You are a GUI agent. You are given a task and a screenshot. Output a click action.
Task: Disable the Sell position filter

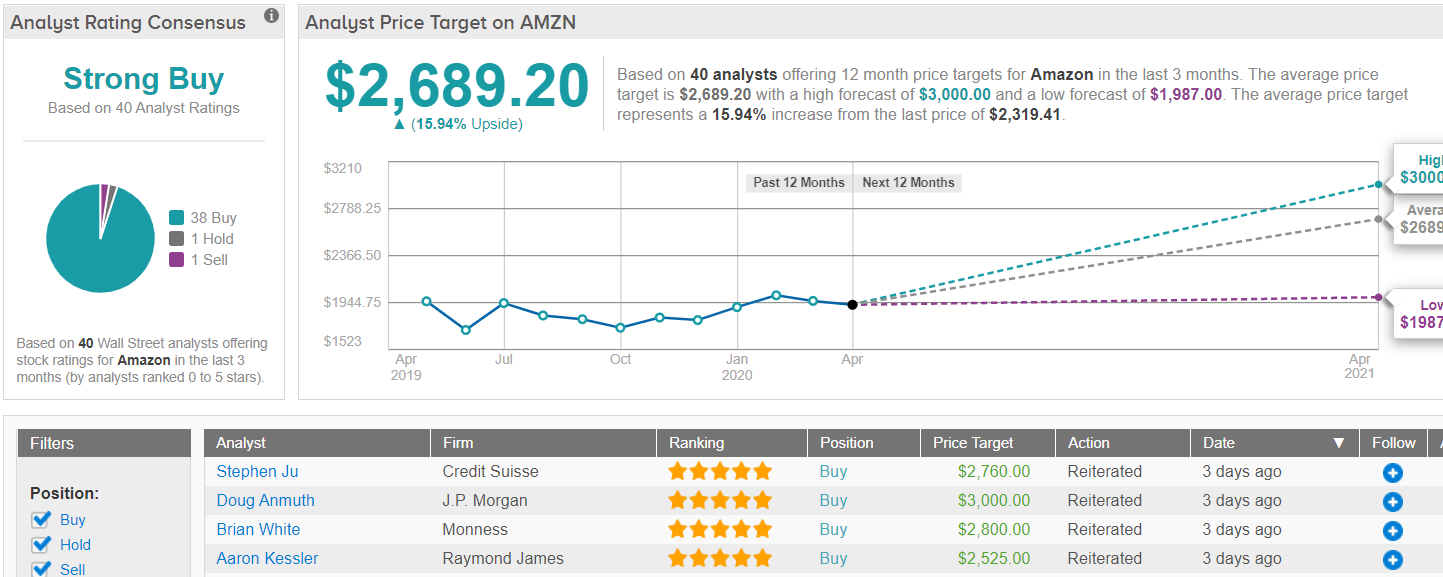click(x=41, y=569)
